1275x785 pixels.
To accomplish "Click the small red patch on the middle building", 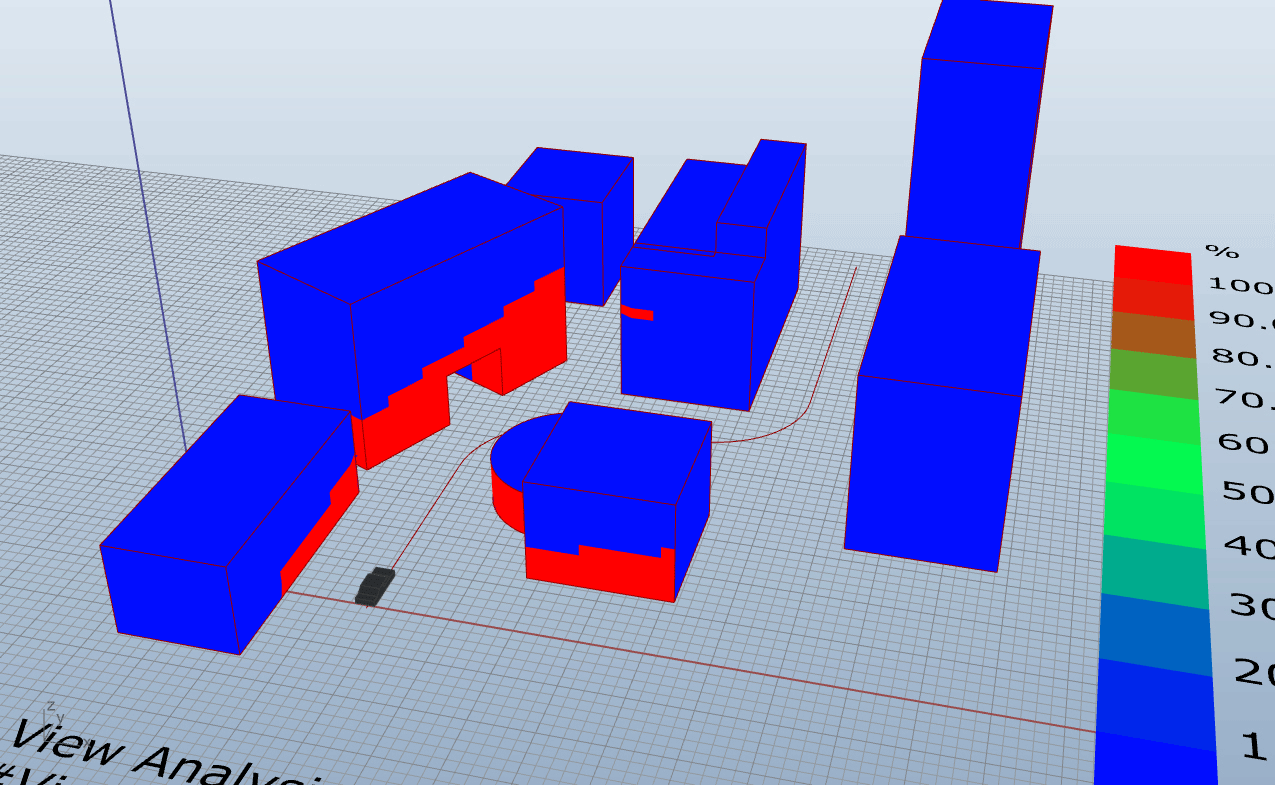I will pyautogui.click(x=637, y=313).
